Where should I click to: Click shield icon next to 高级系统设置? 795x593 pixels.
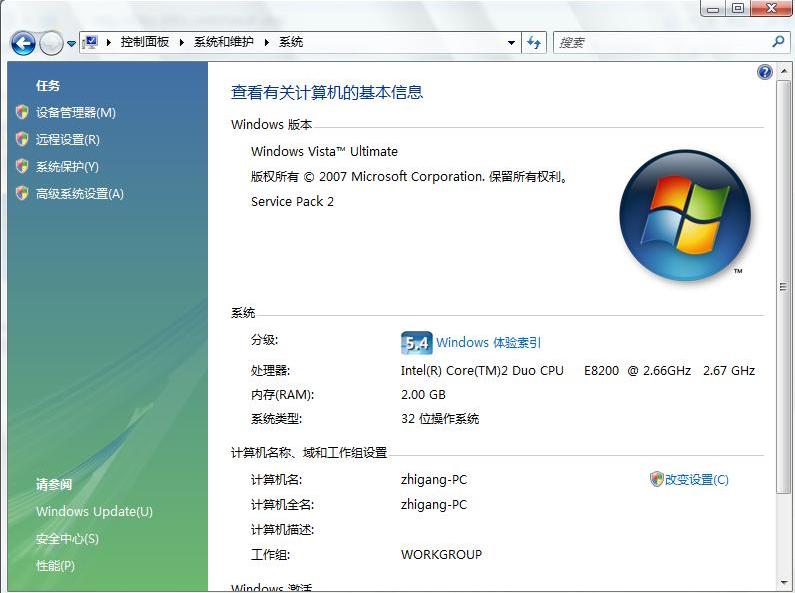(22, 193)
